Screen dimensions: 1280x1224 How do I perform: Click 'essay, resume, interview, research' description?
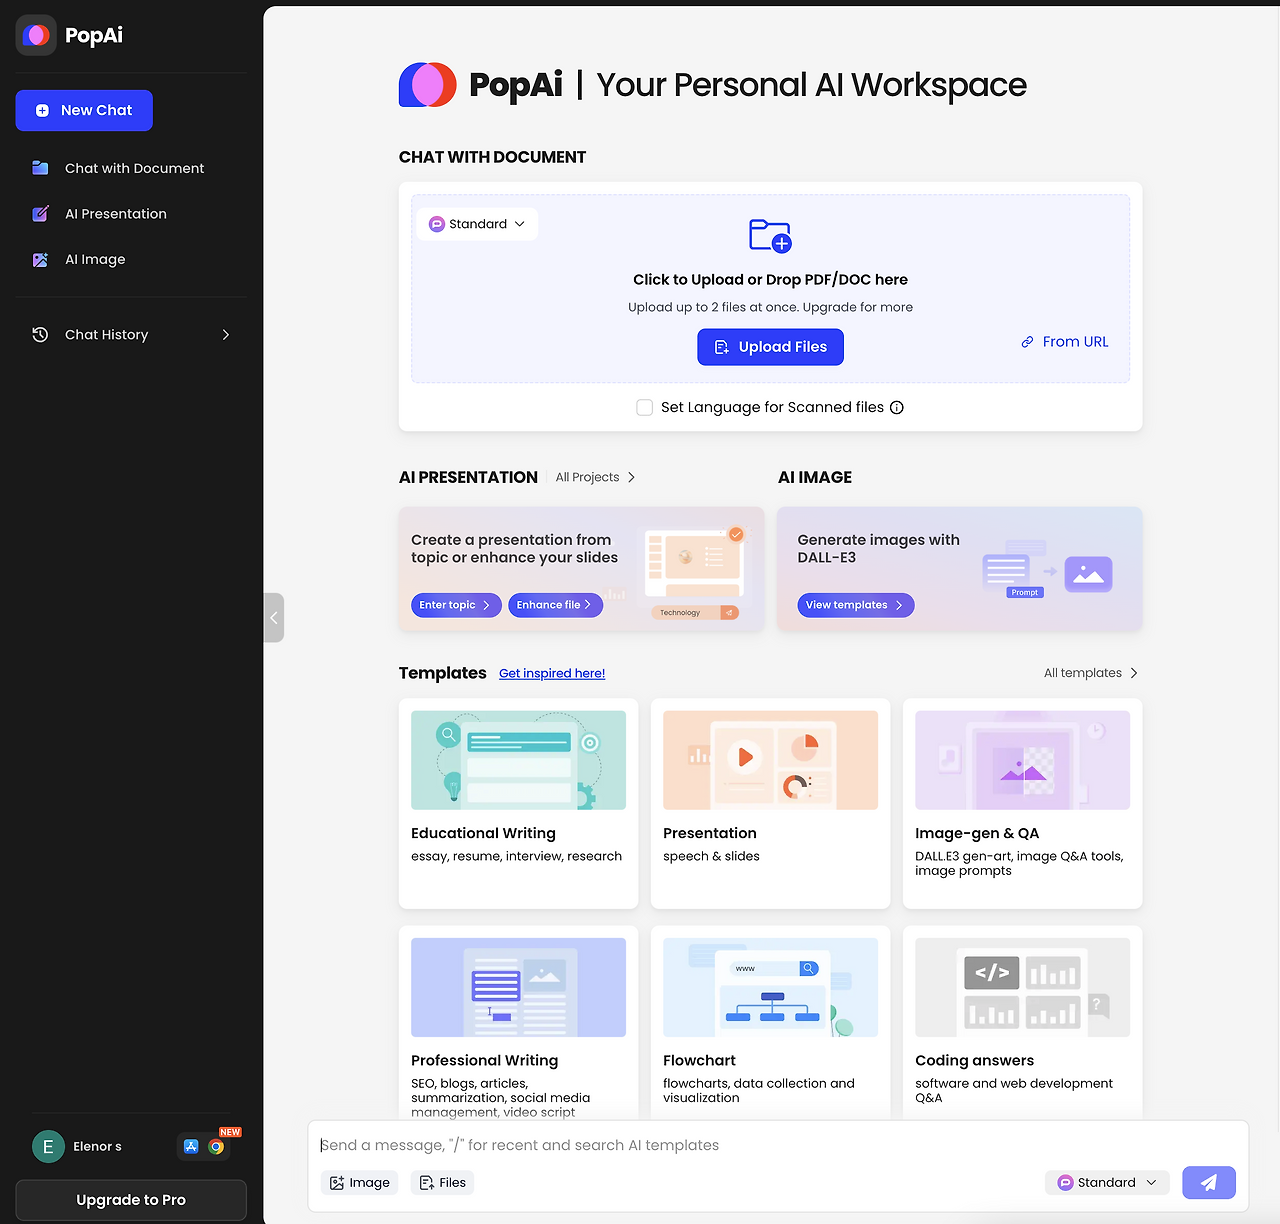tap(516, 857)
